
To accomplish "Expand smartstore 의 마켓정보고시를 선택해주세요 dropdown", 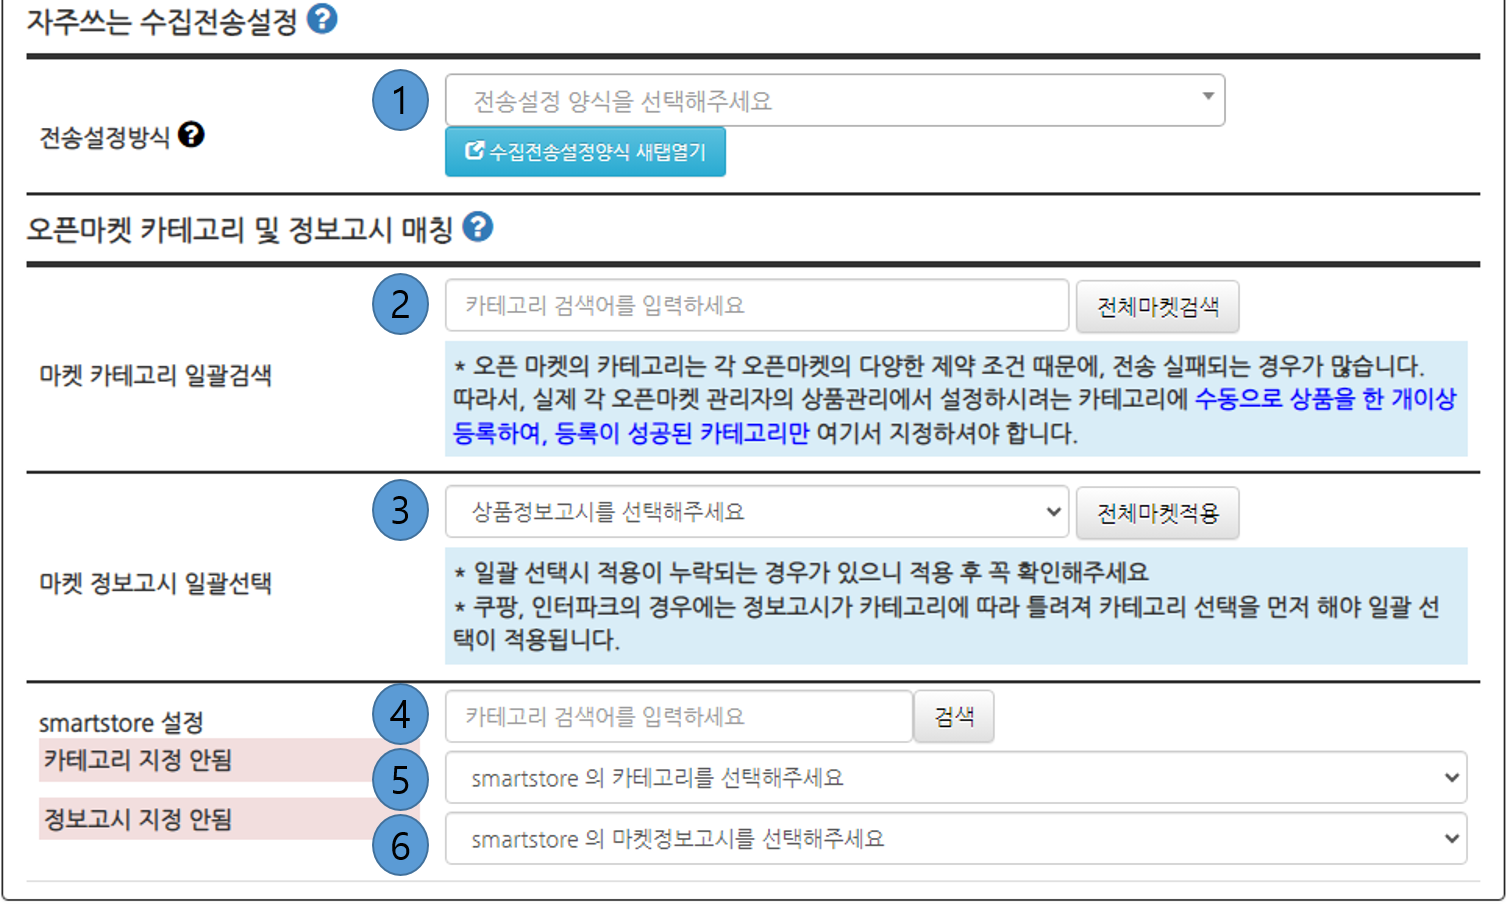I will click(955, 839).
